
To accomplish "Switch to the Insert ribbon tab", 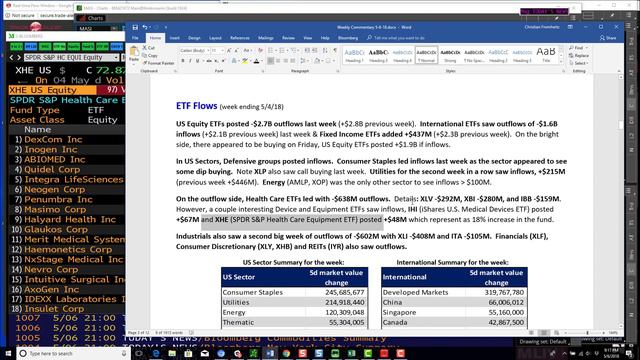I will (175, 38).
